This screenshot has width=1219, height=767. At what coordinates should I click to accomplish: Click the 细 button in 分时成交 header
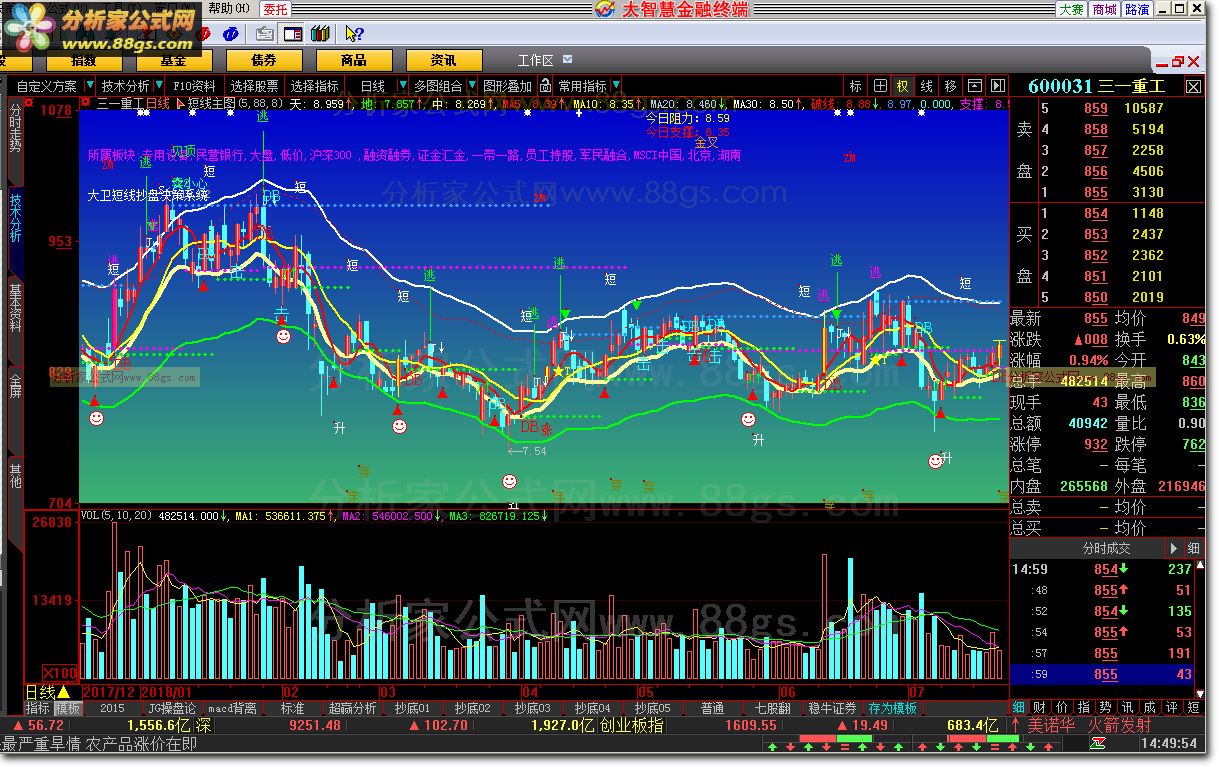tap(1193, 549)
